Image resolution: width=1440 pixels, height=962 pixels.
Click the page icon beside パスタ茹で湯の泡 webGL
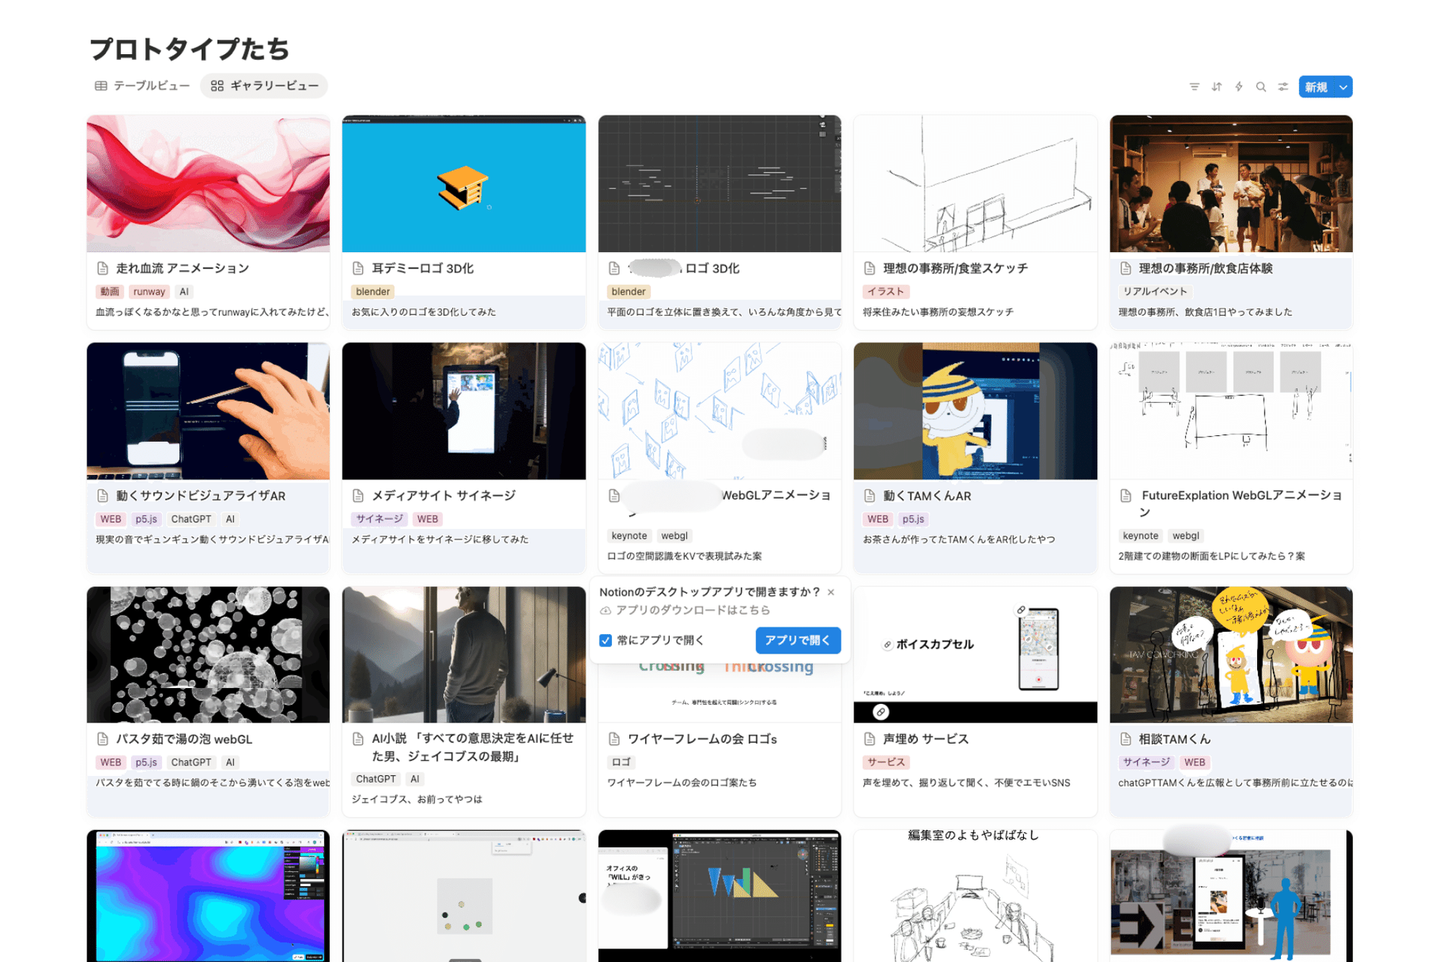tap(103, 739)
